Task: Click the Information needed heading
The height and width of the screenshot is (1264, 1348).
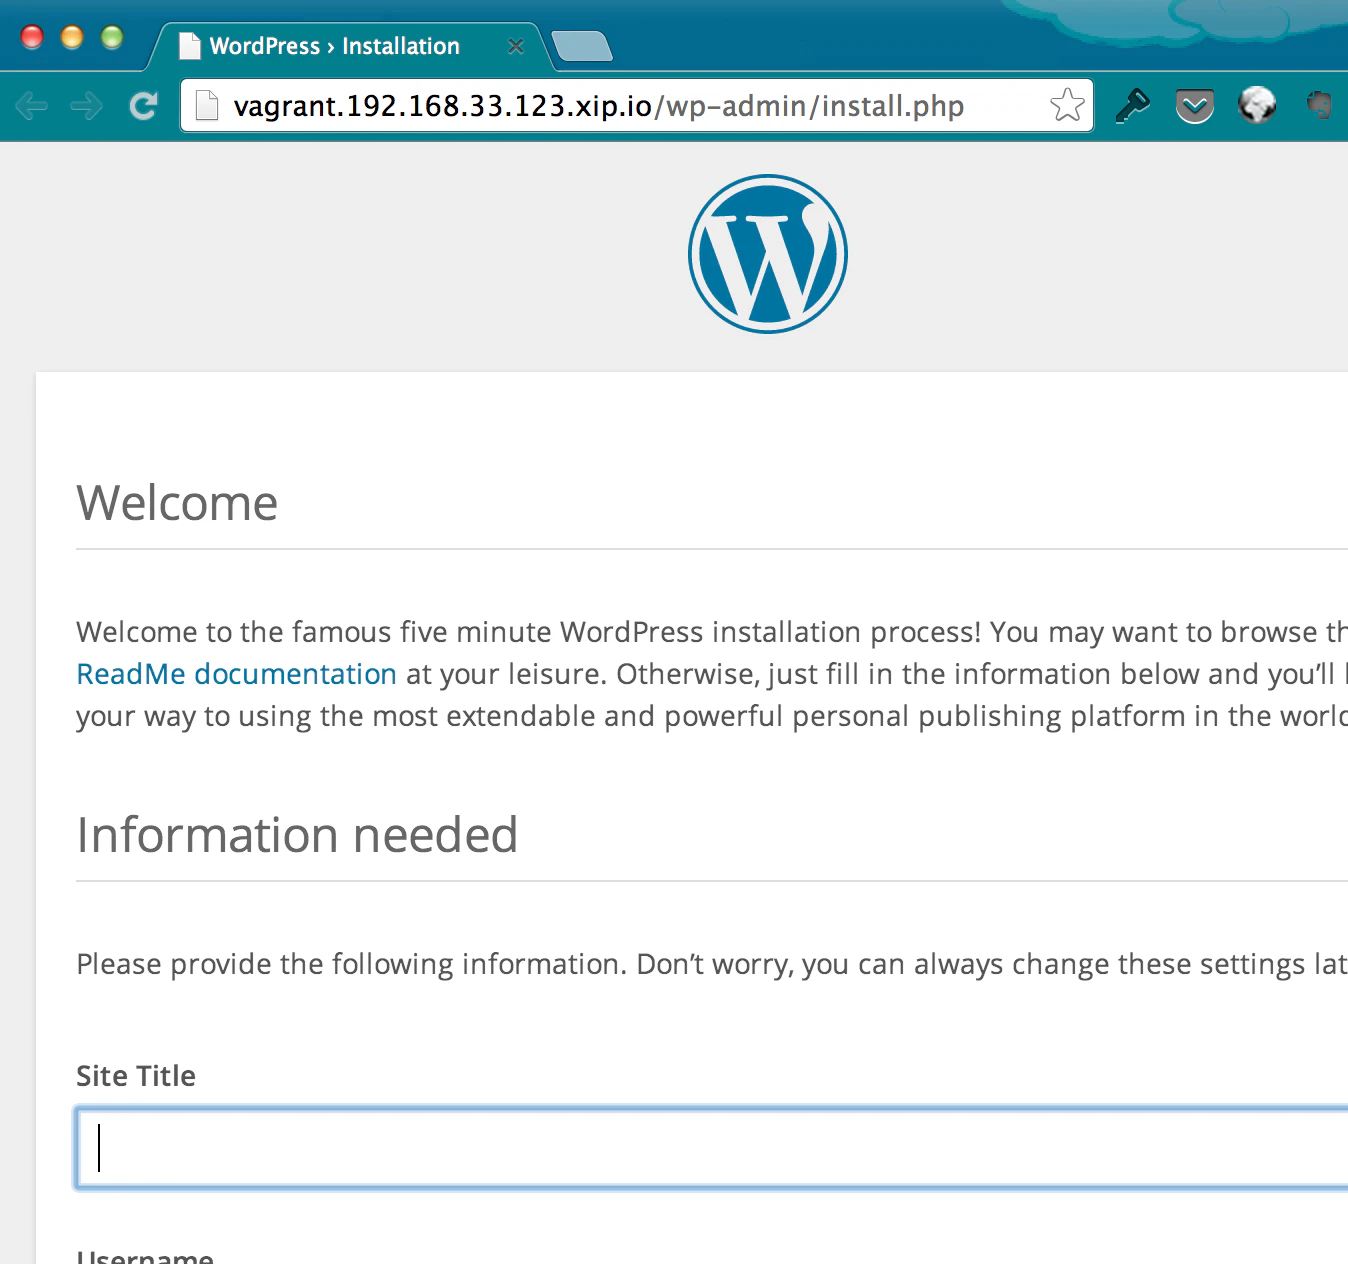Action: pyautogui.click(x=297, y=835)
